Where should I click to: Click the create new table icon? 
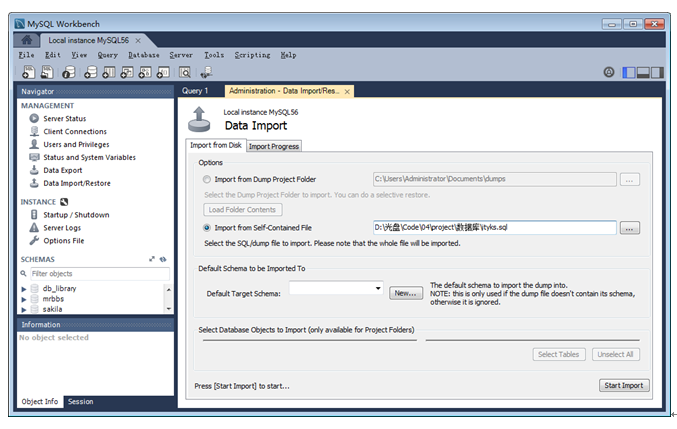pos(109,73)
